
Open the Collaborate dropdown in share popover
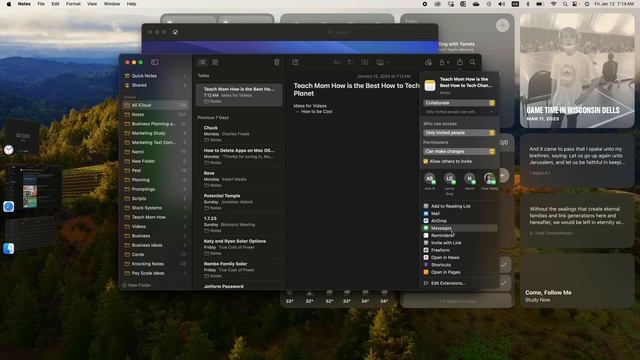click(x=459, y=103)
